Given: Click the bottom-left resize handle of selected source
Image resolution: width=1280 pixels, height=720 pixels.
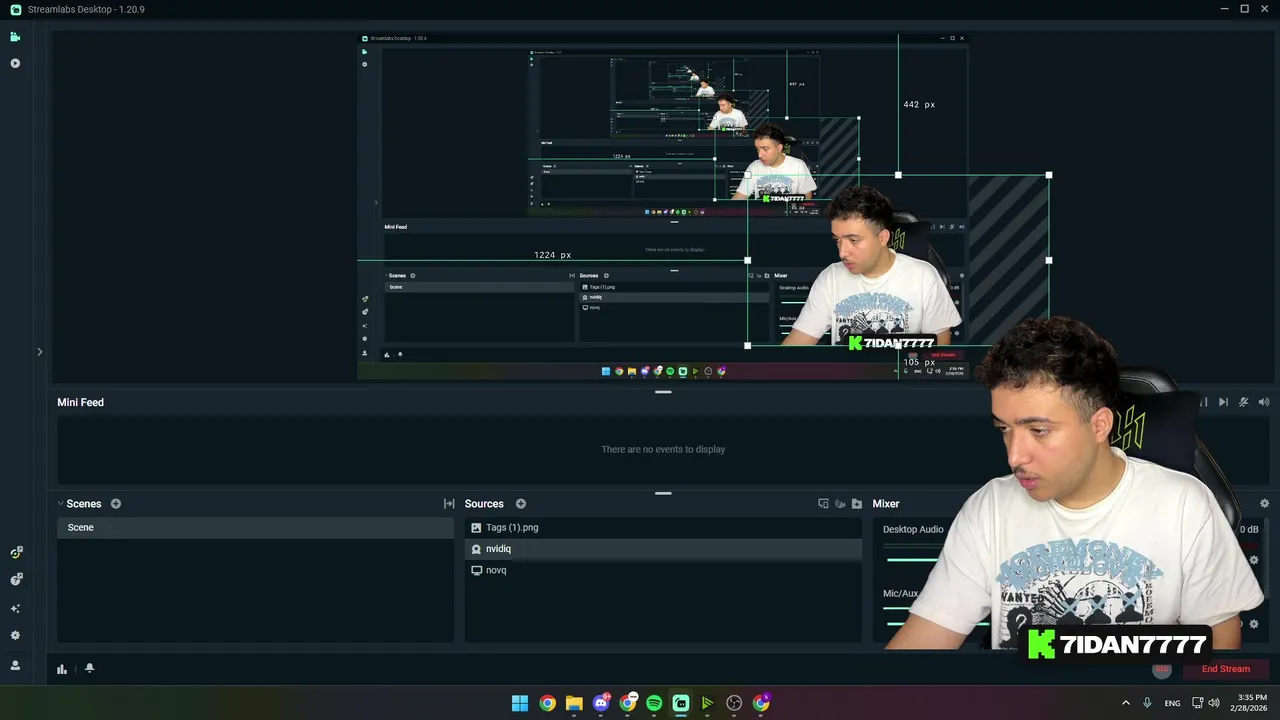Looking at the screenshot, I should [x=748, y=346].
